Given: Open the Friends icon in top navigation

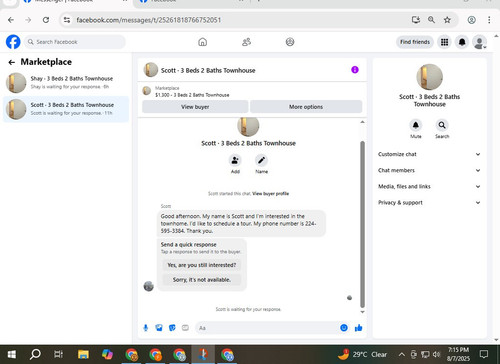Looking at the screenshot, I should (246, 42).
